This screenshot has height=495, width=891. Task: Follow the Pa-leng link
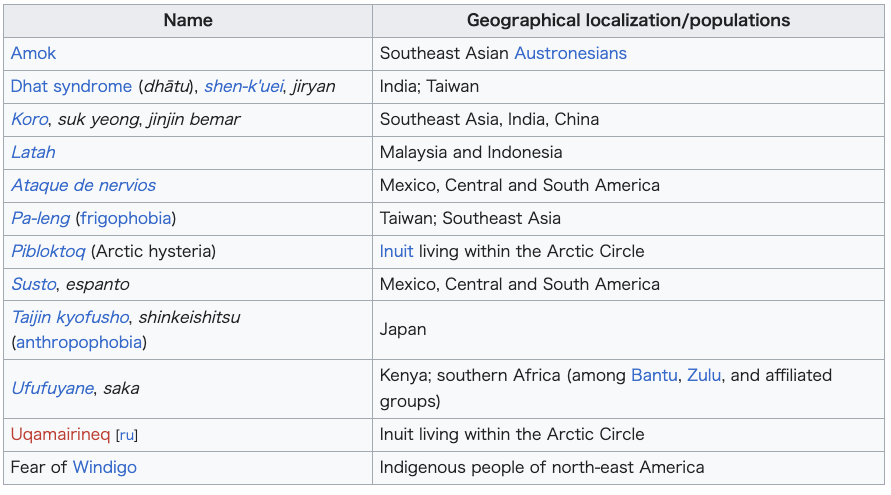[x=40, y=218]
